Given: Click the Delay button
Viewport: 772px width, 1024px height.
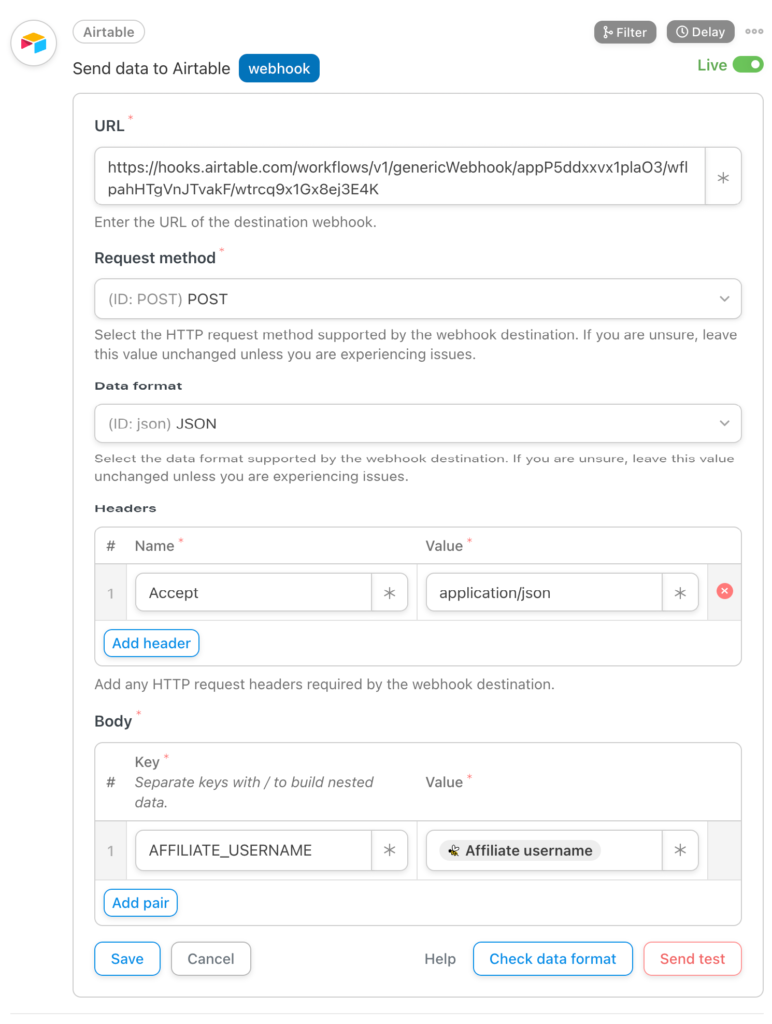Looking at the screenshot, I should 700,32.
